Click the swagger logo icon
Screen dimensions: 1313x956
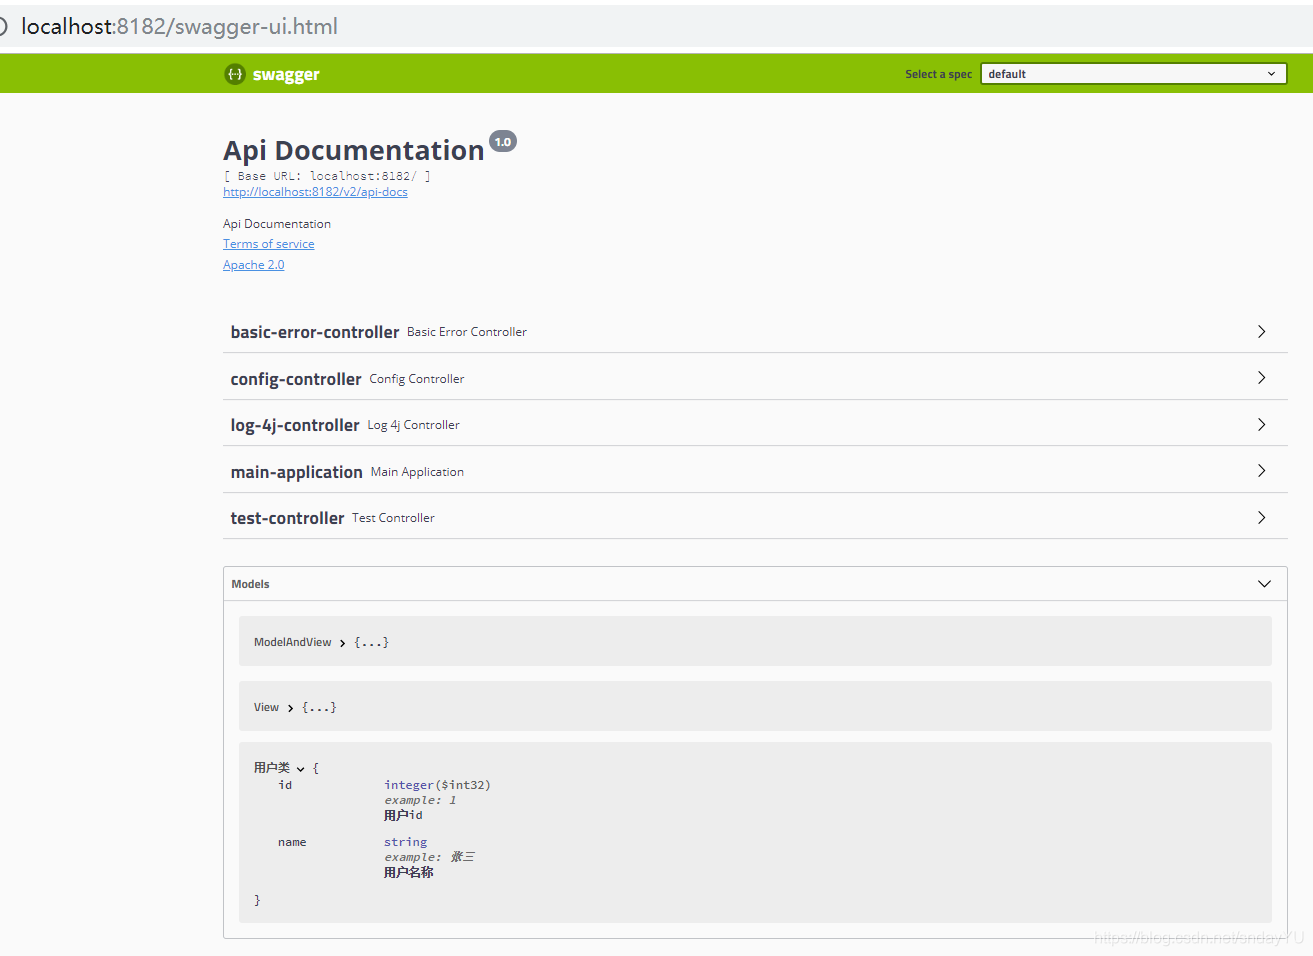235,74
